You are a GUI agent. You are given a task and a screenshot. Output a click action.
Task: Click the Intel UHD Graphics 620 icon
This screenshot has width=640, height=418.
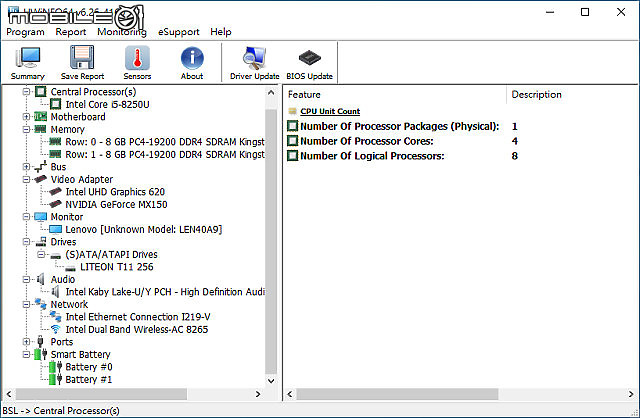coord(55,191)
